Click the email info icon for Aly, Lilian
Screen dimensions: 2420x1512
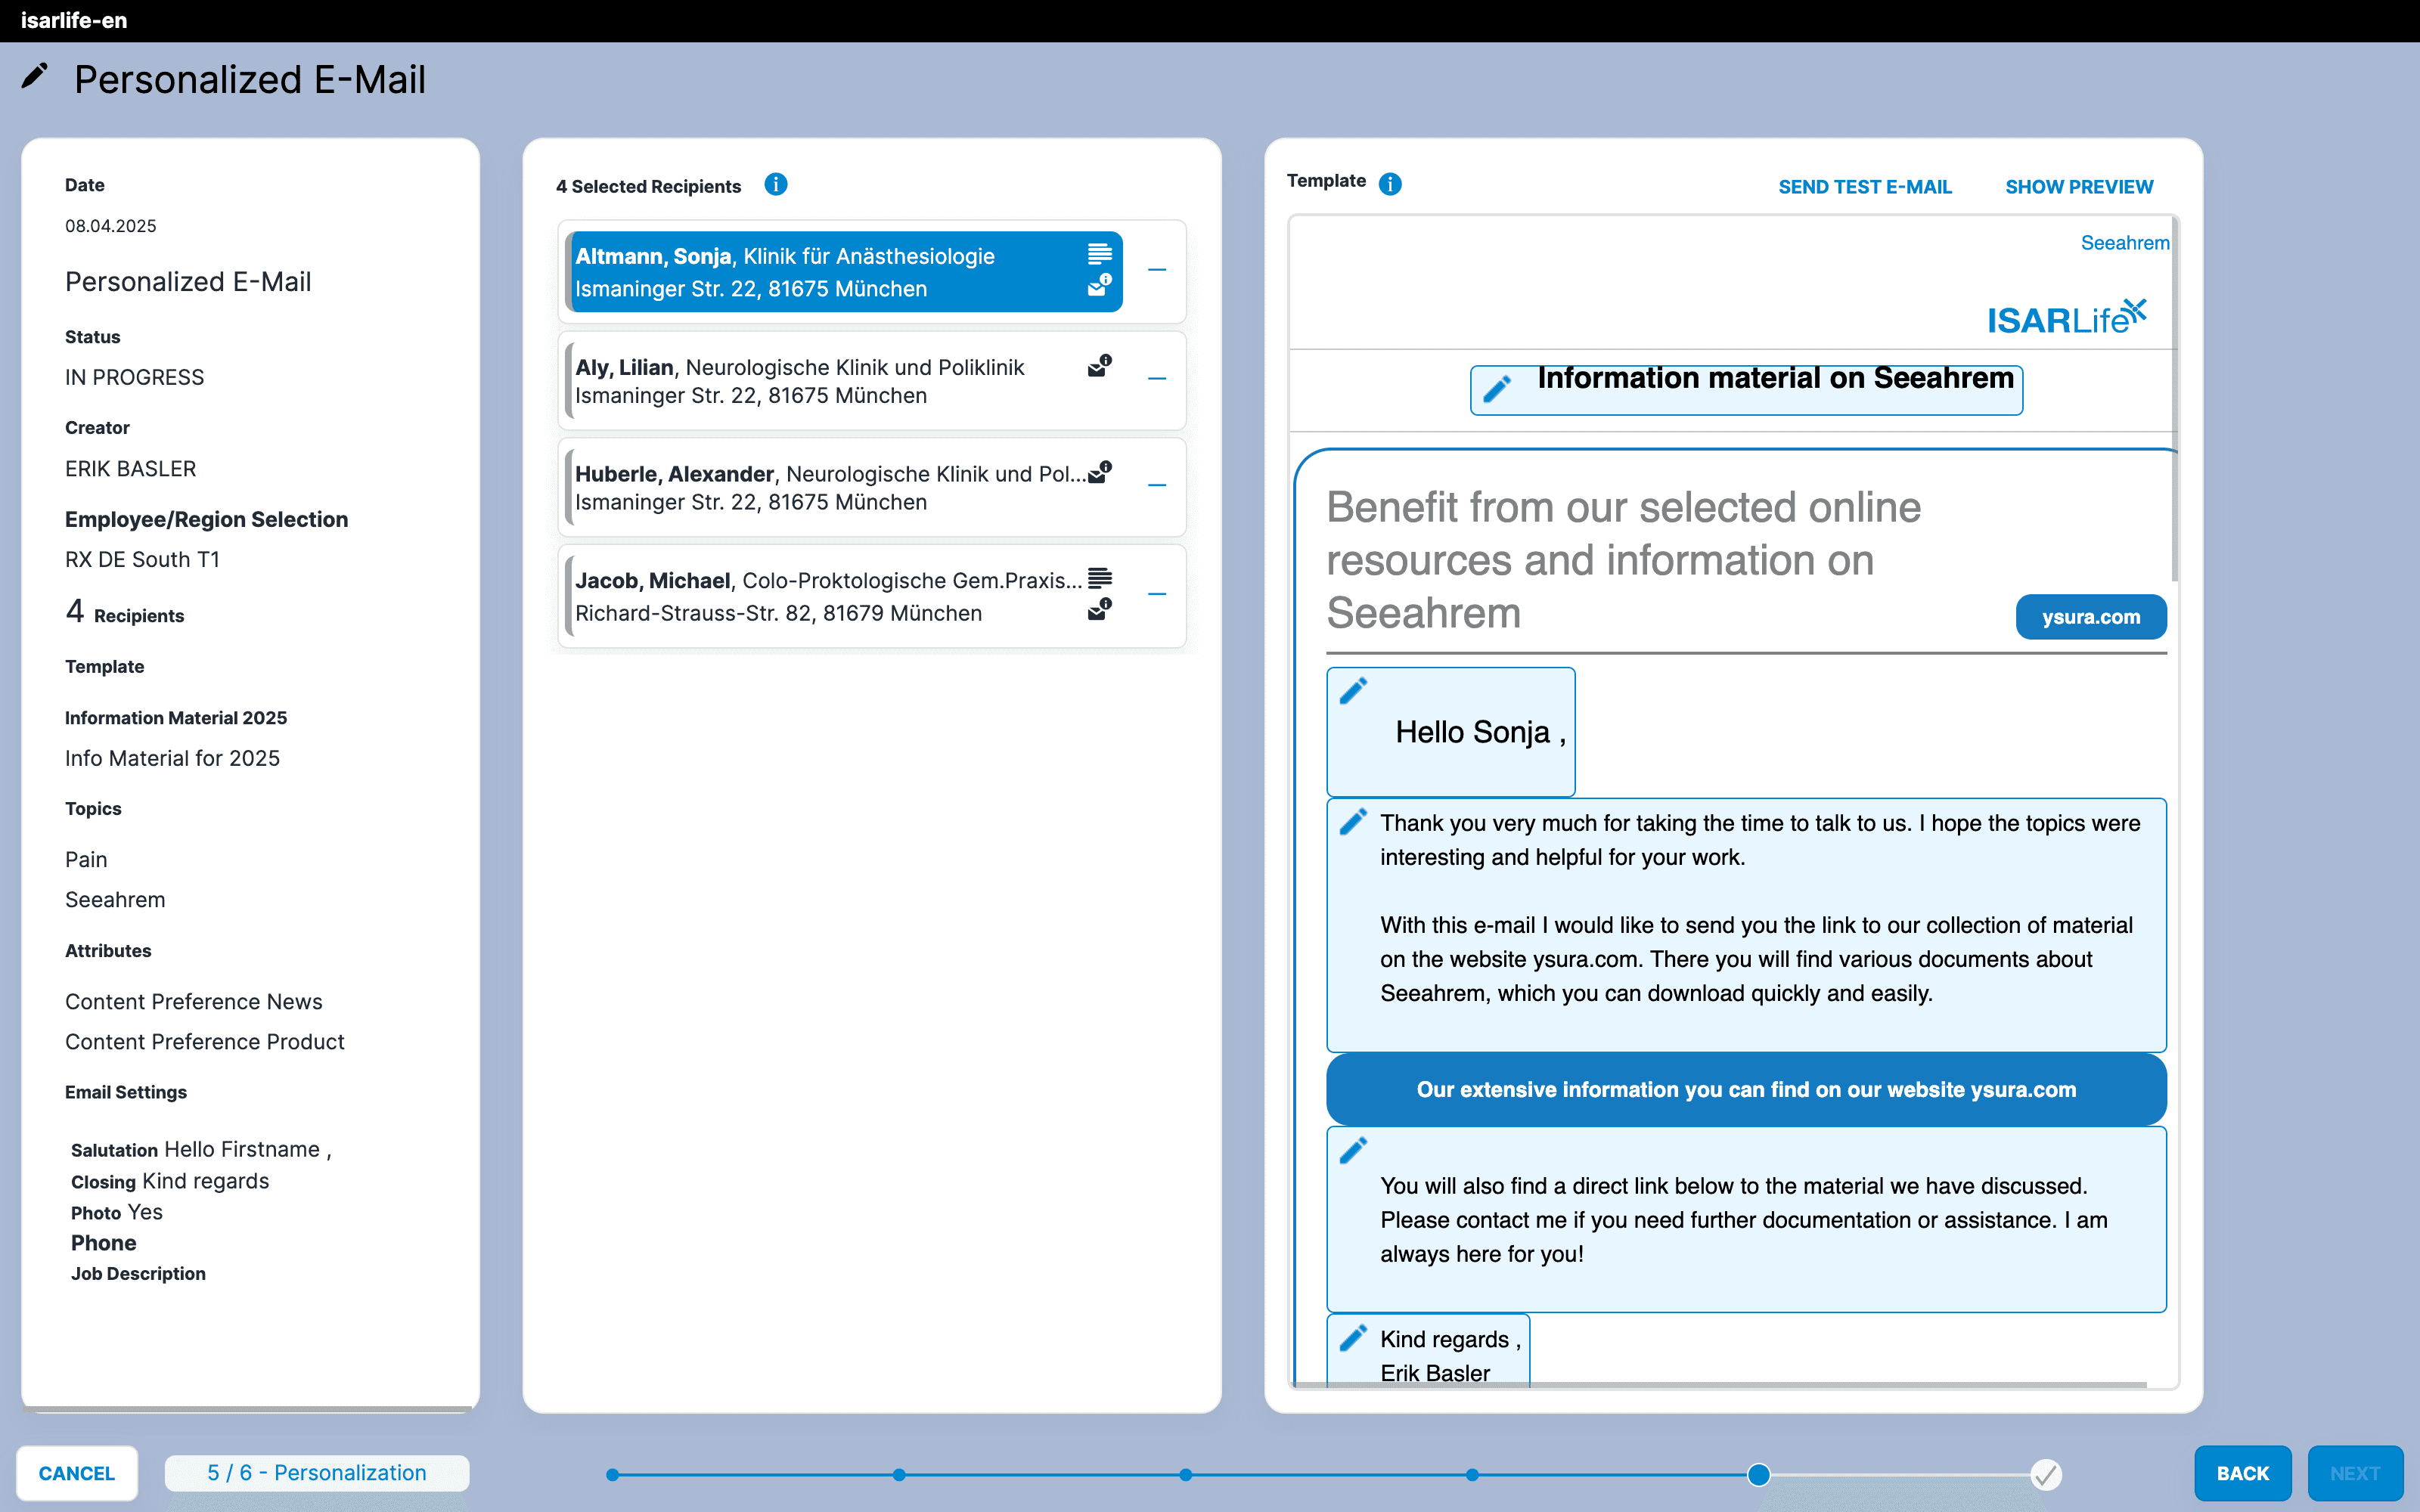click(1099, 366)
